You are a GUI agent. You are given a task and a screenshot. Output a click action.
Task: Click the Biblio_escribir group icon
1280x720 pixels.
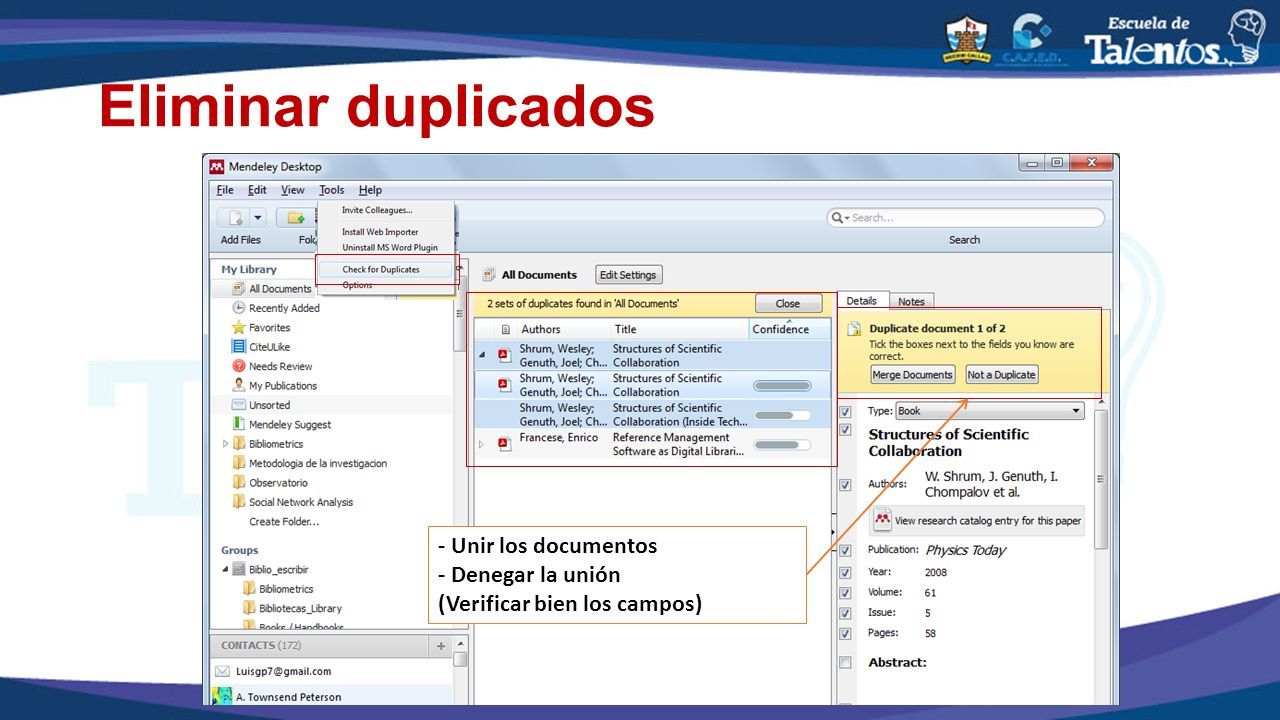[x=239, y=569]
